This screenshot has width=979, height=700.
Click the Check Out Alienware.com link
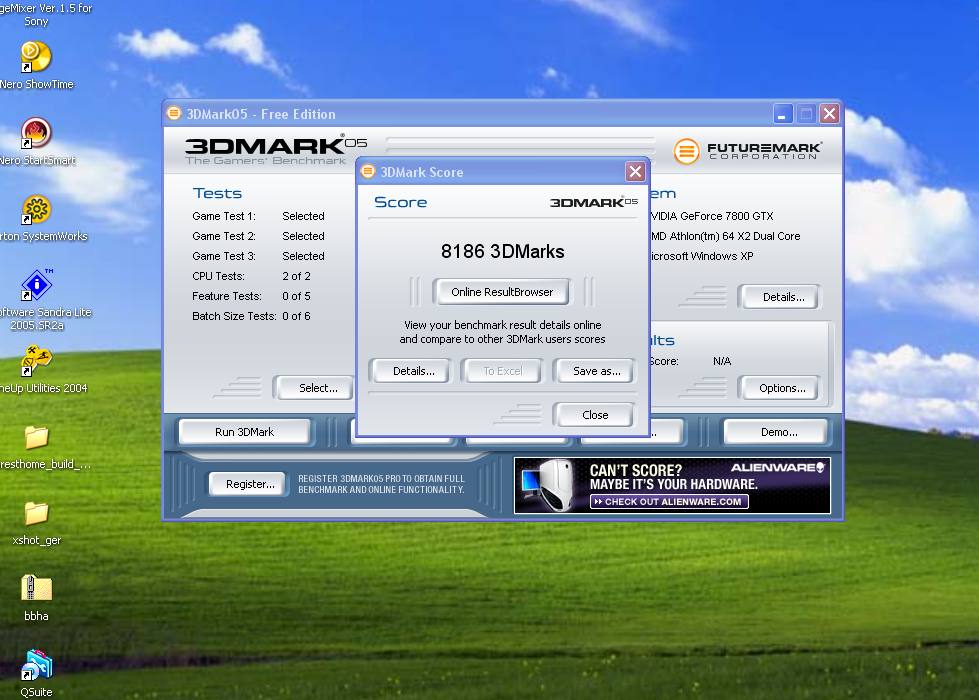[x=669, y=501]
